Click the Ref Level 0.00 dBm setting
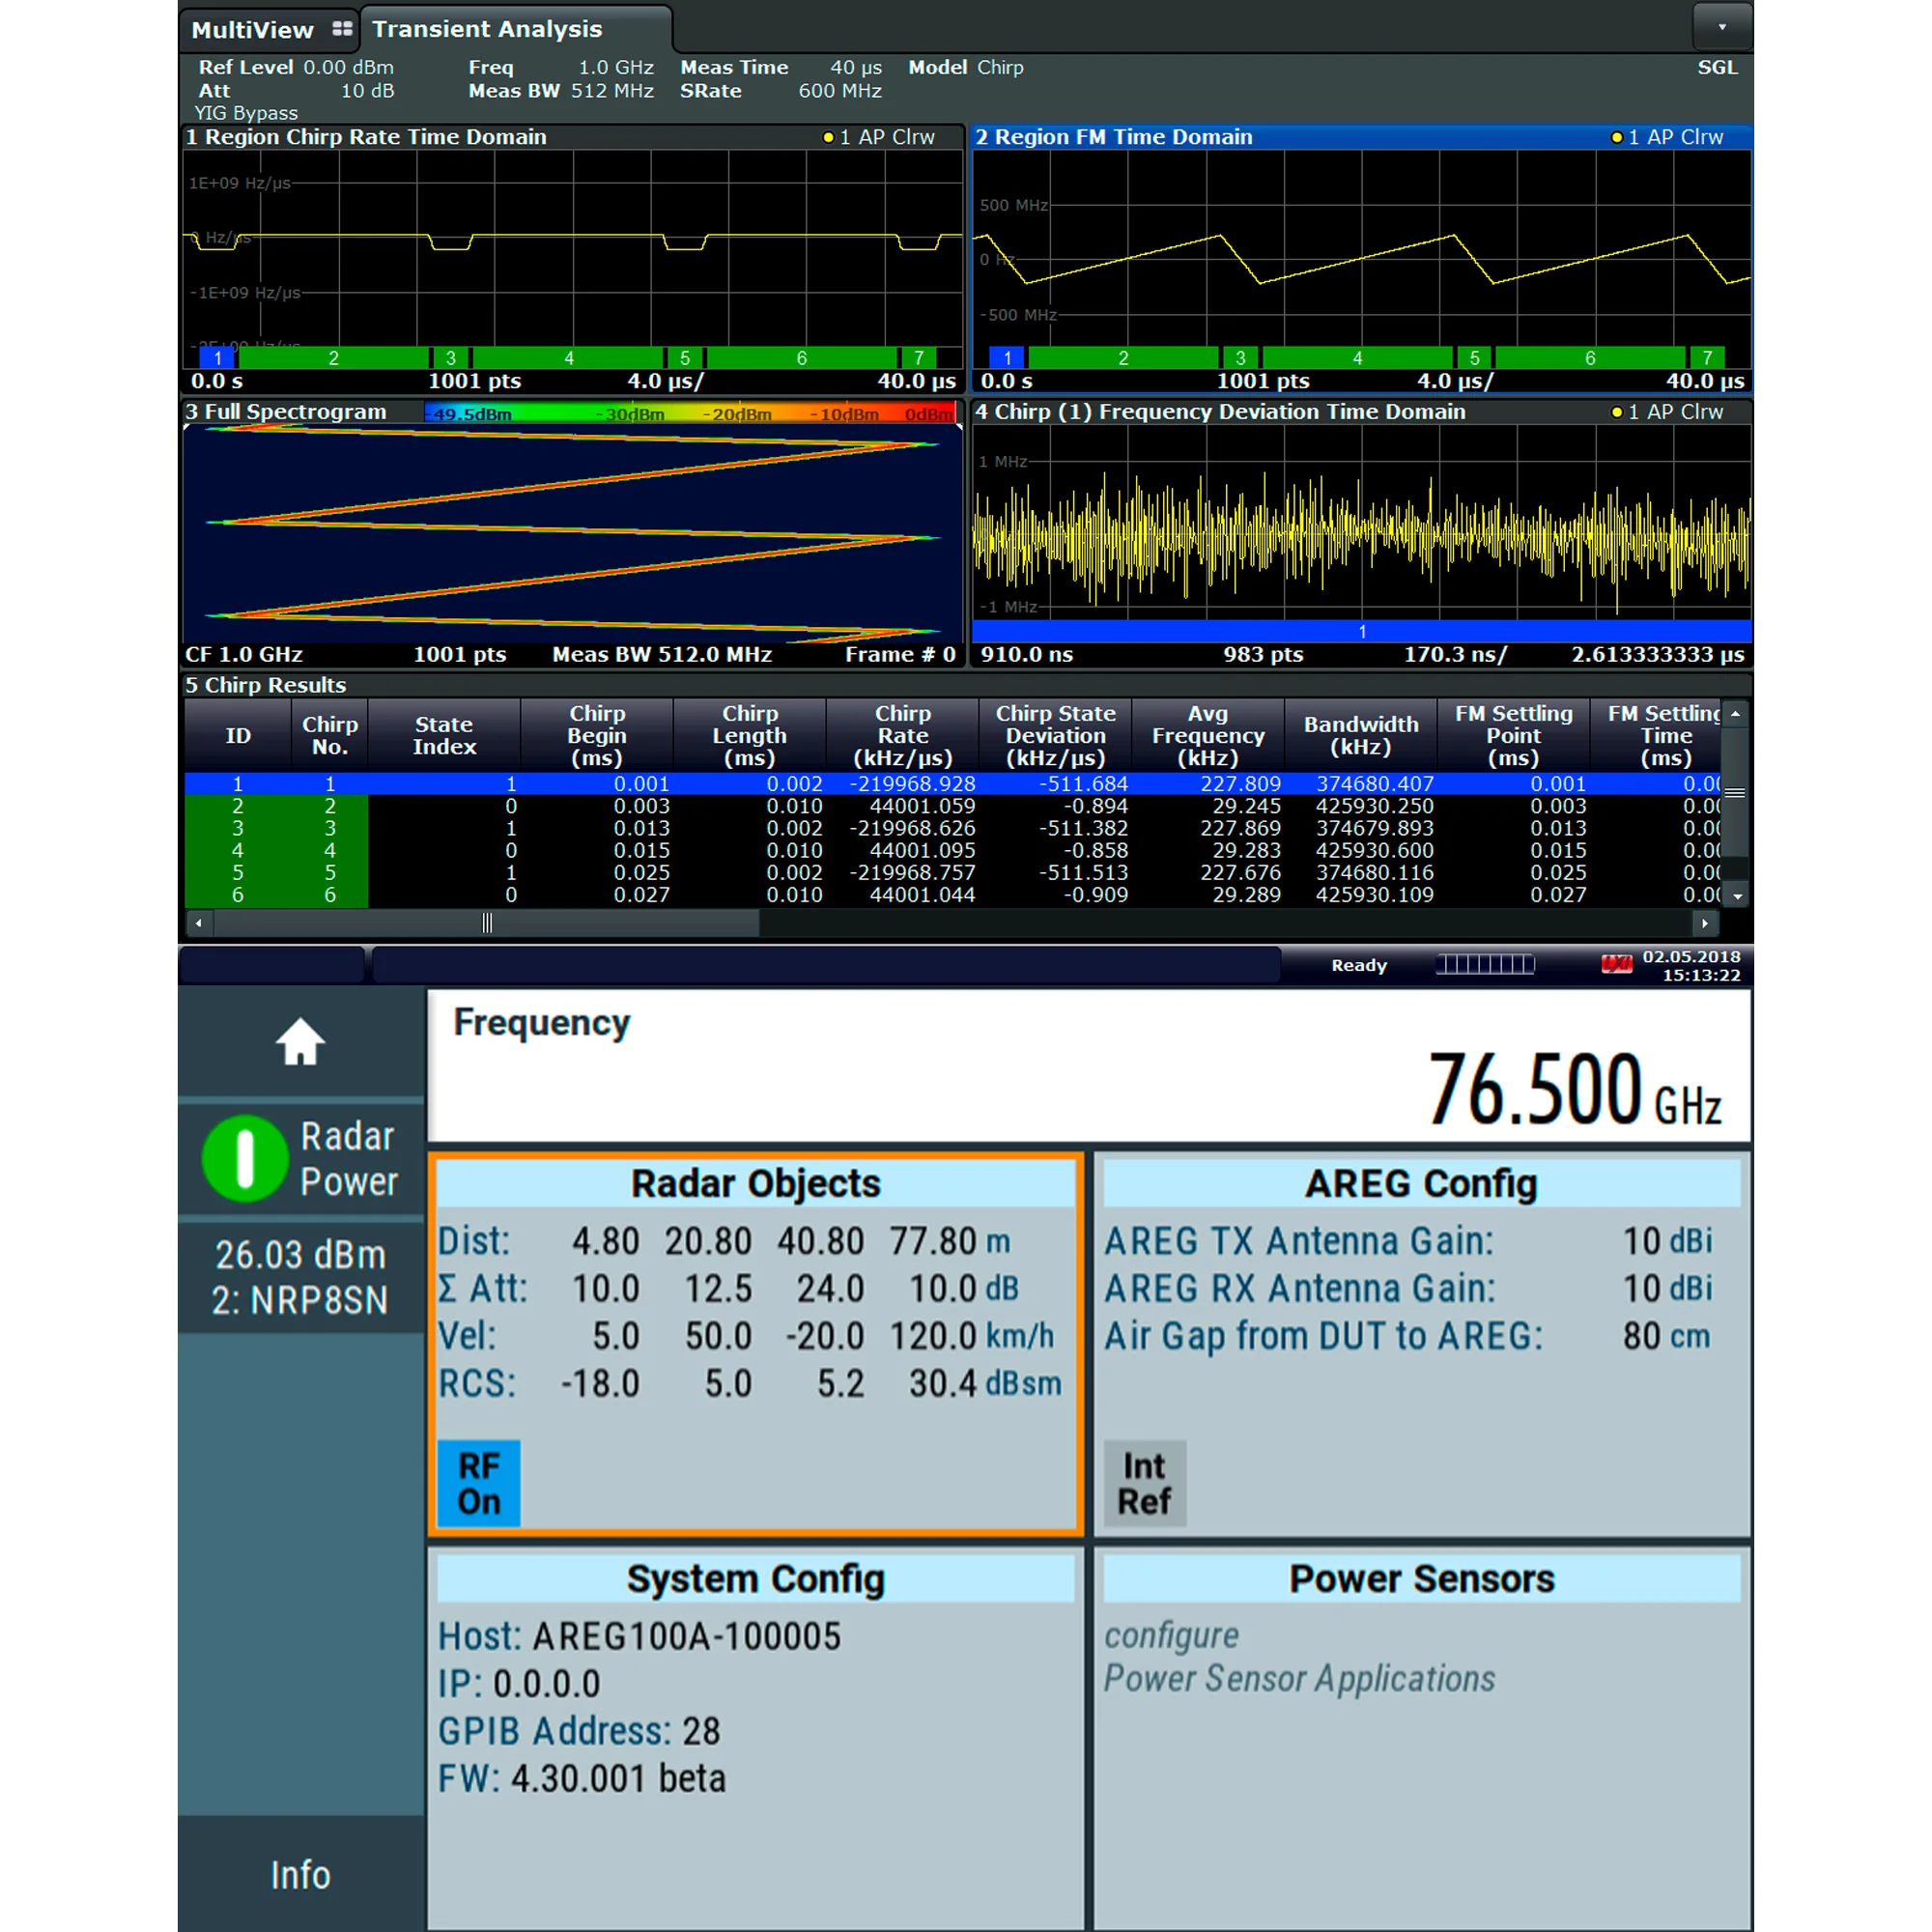 296,67
